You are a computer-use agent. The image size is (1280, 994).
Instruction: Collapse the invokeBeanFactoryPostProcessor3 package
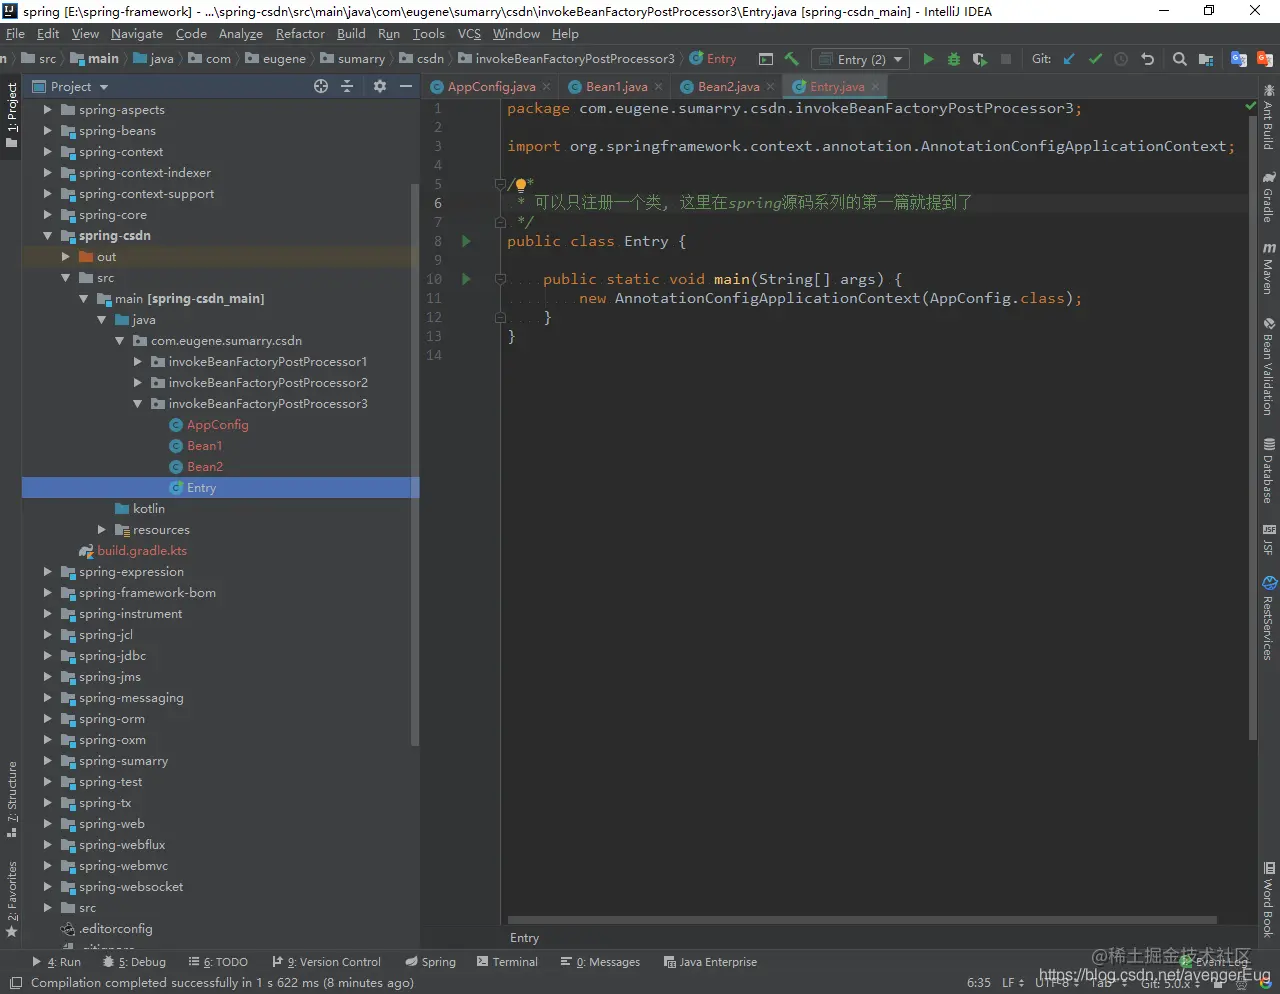[x=137, y=404]
